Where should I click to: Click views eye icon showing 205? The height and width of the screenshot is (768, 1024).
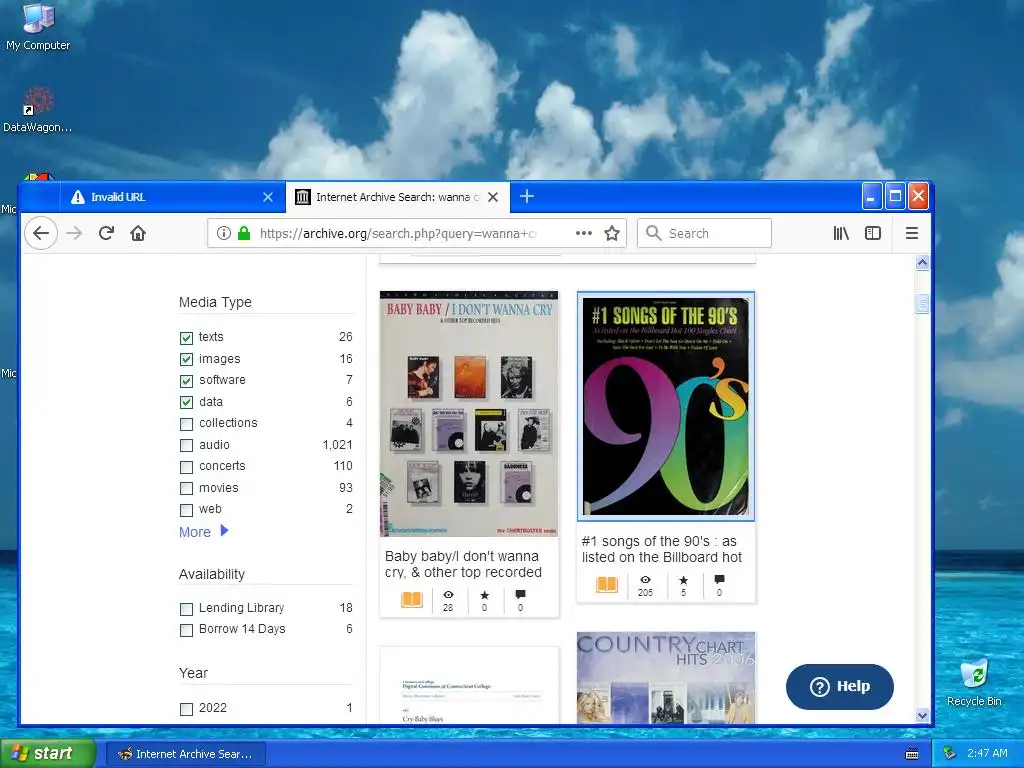coord(645,580)
